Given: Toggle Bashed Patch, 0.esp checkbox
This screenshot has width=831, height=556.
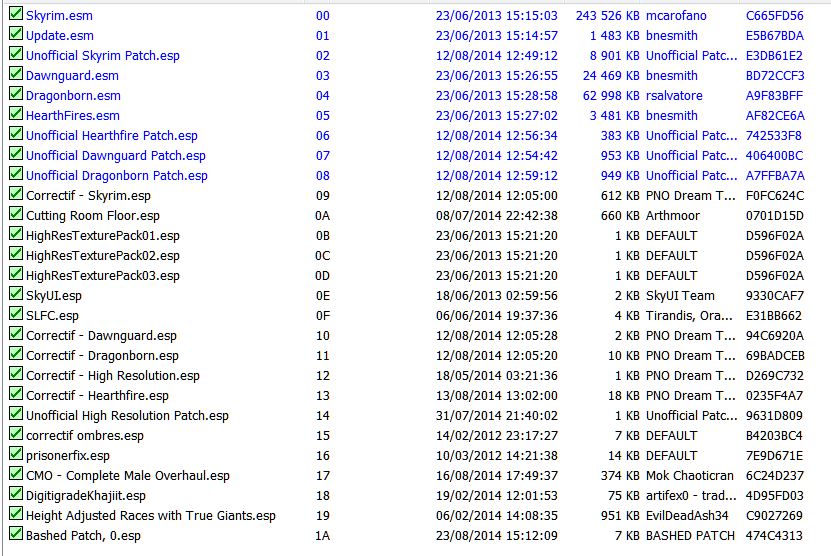Looking at the screenshot, I should pos(16,534).
